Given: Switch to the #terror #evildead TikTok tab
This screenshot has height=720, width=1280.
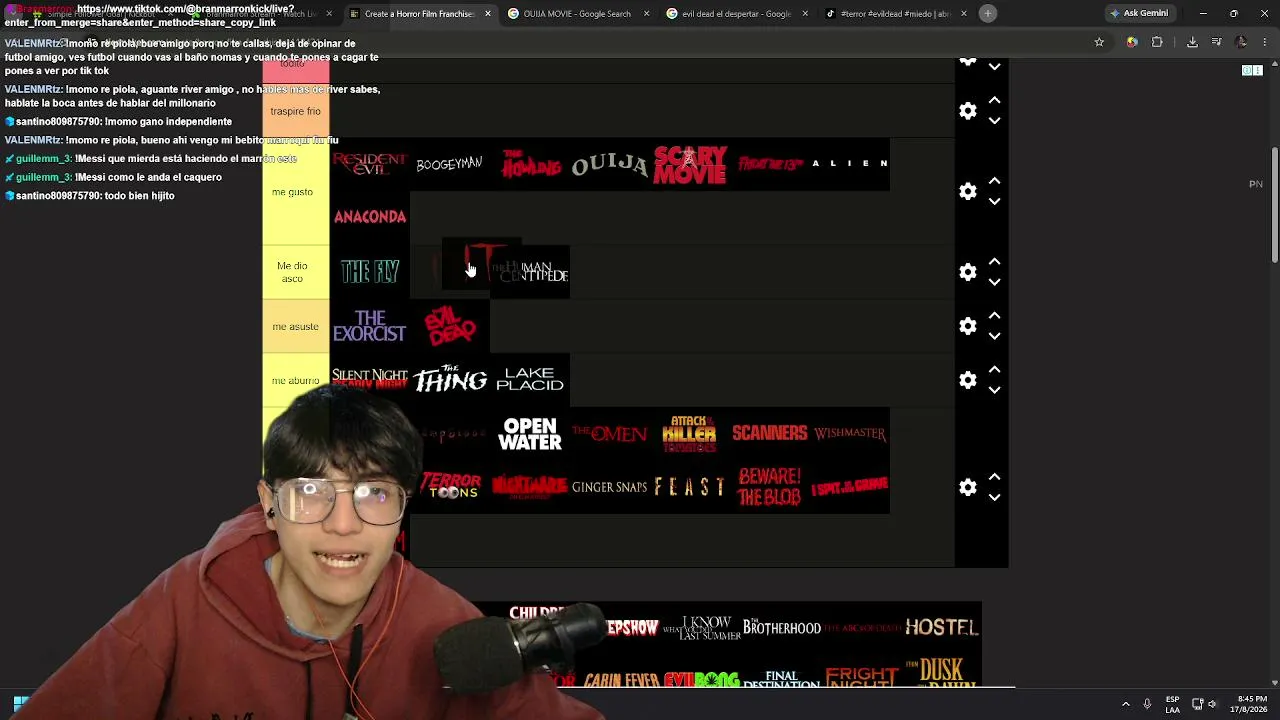Looking at the screenshot, I should [x=896, y=14].
